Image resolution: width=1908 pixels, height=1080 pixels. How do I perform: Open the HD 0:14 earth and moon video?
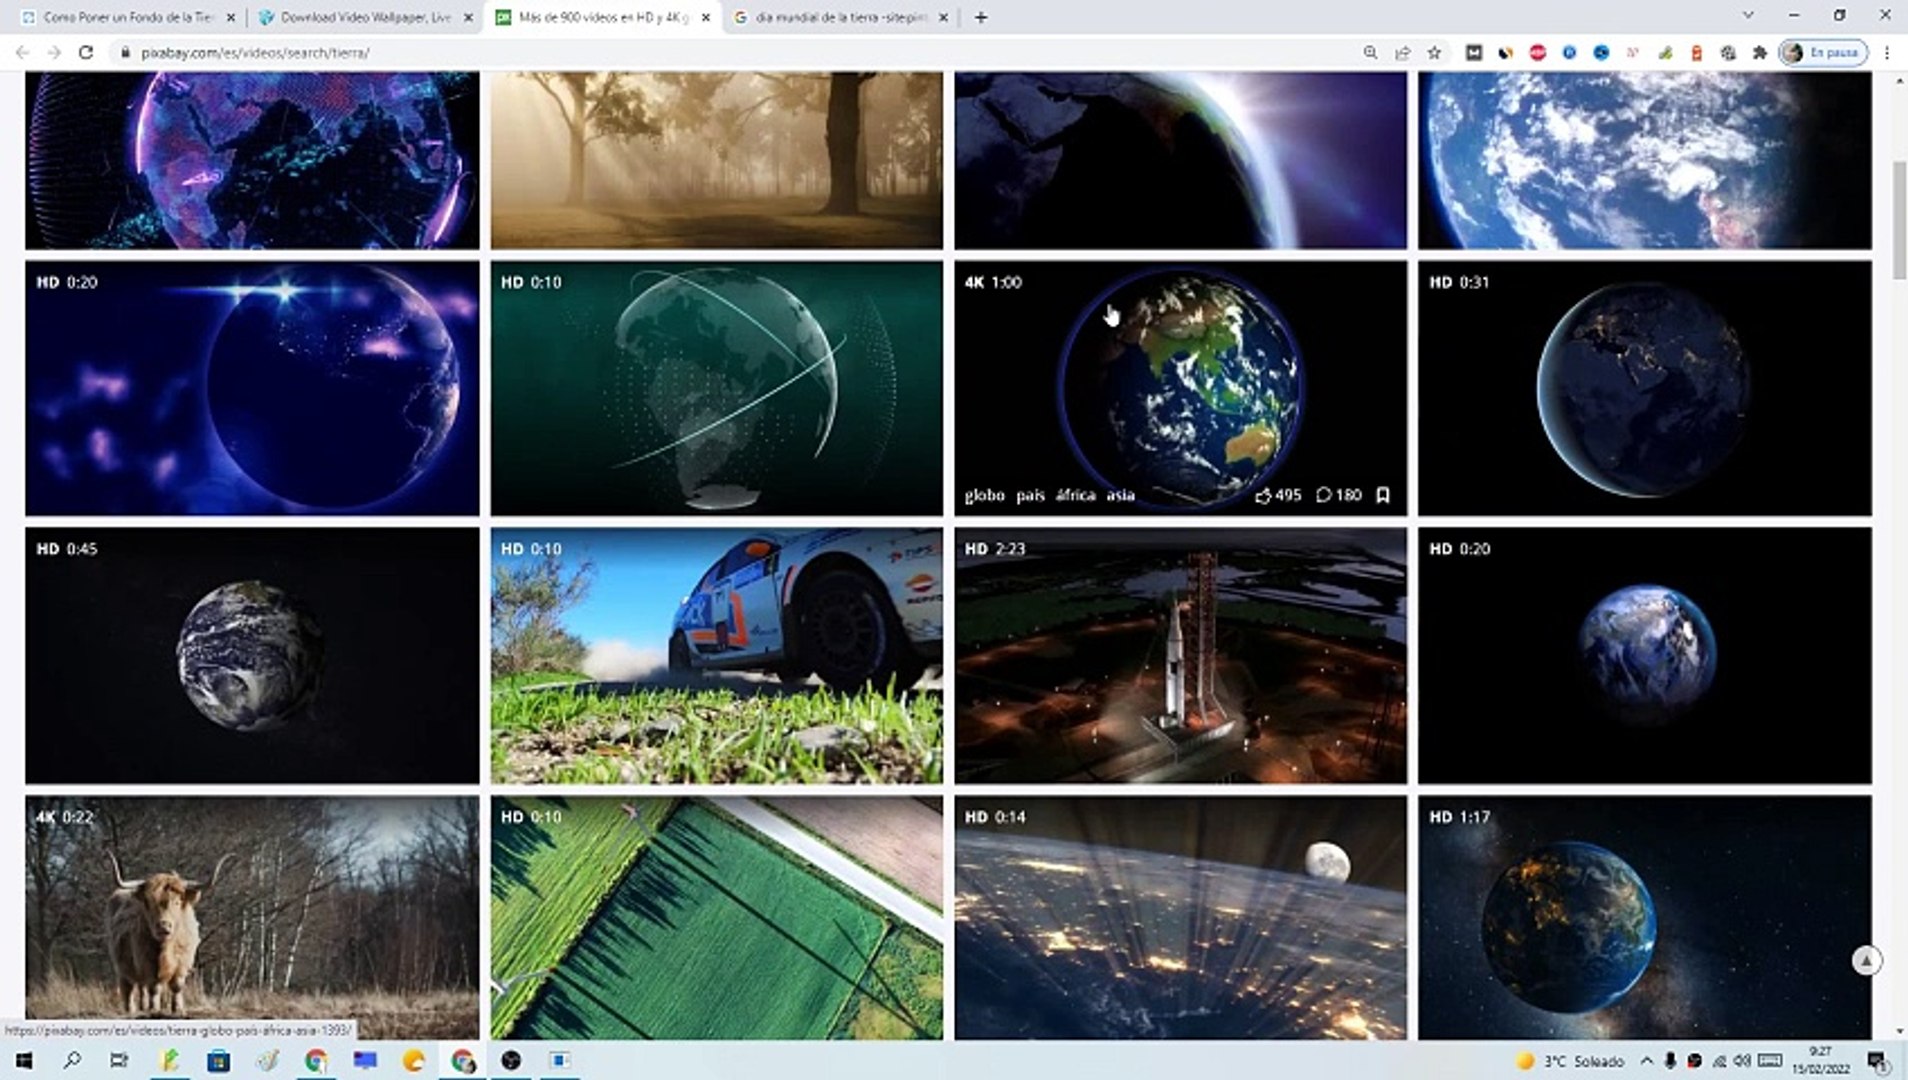click(x=1180, y=918)
